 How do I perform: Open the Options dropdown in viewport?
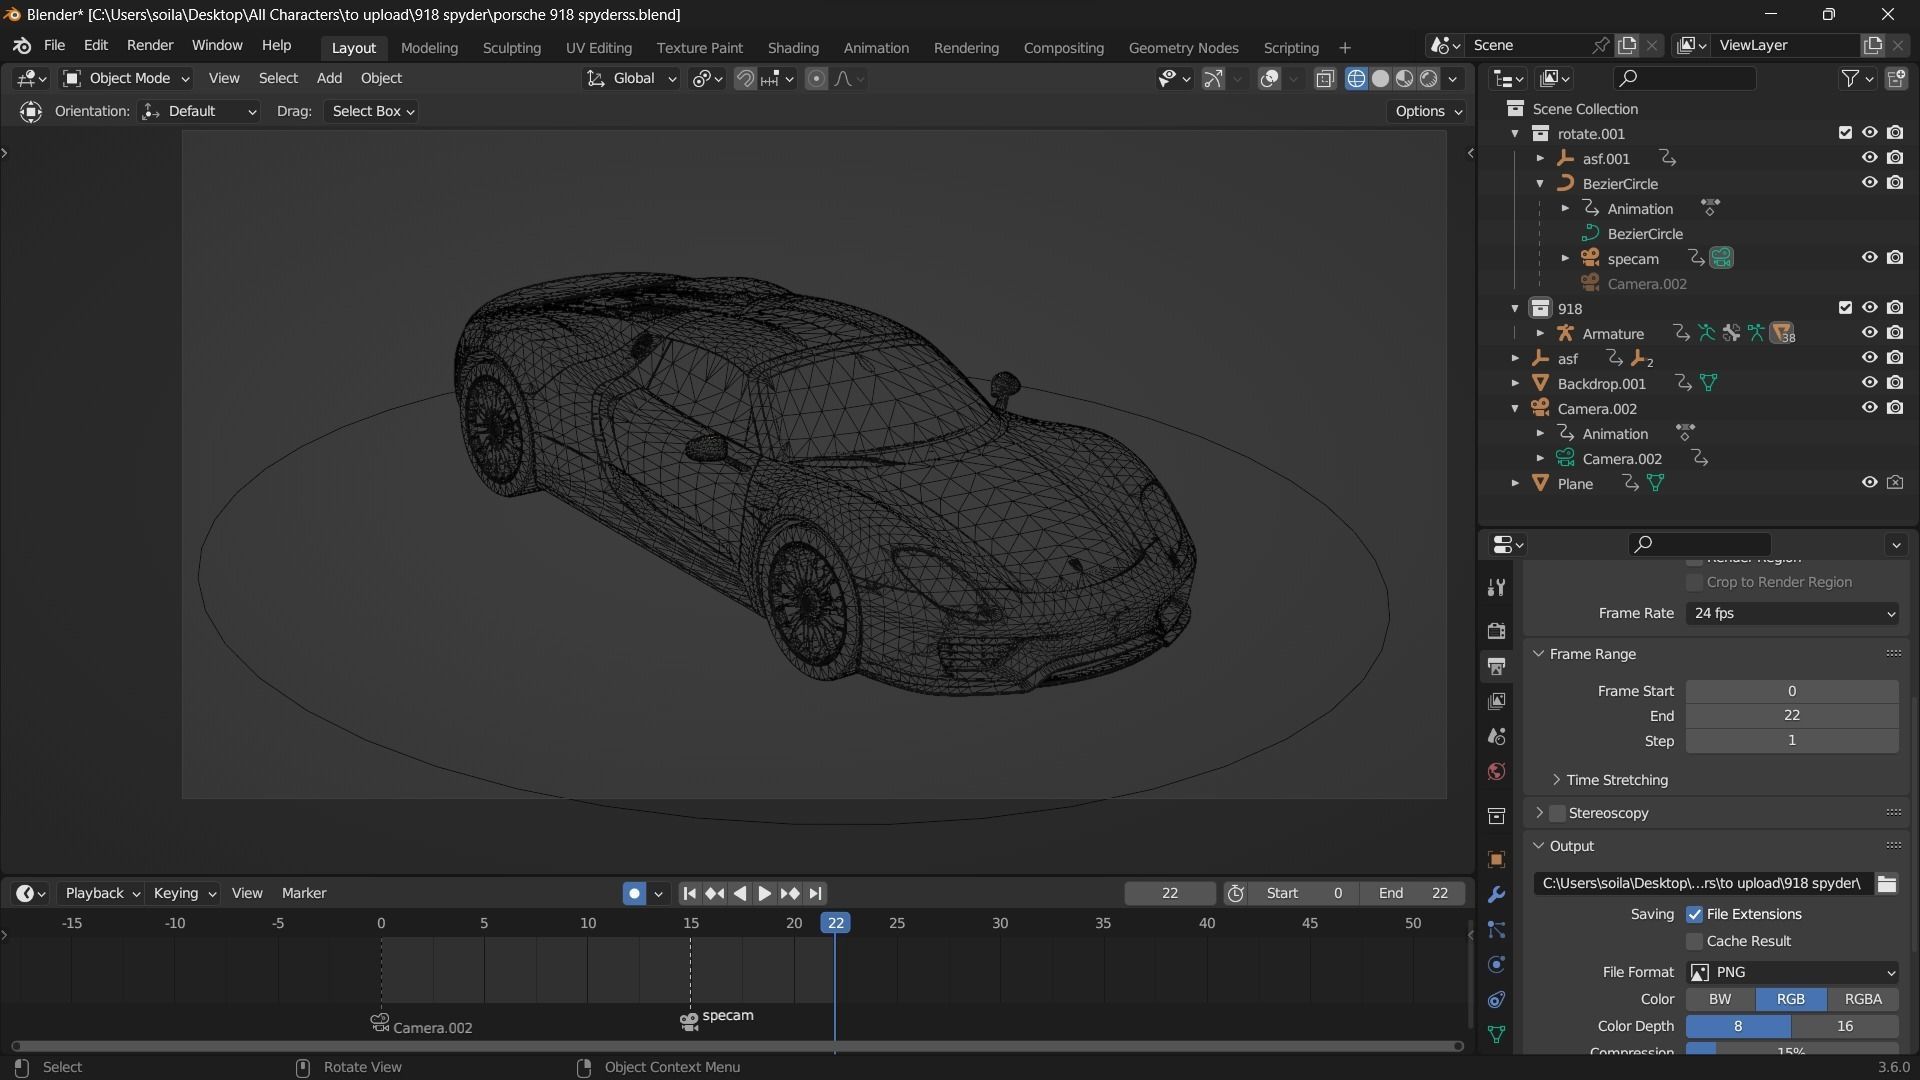tap(1427, 111)
